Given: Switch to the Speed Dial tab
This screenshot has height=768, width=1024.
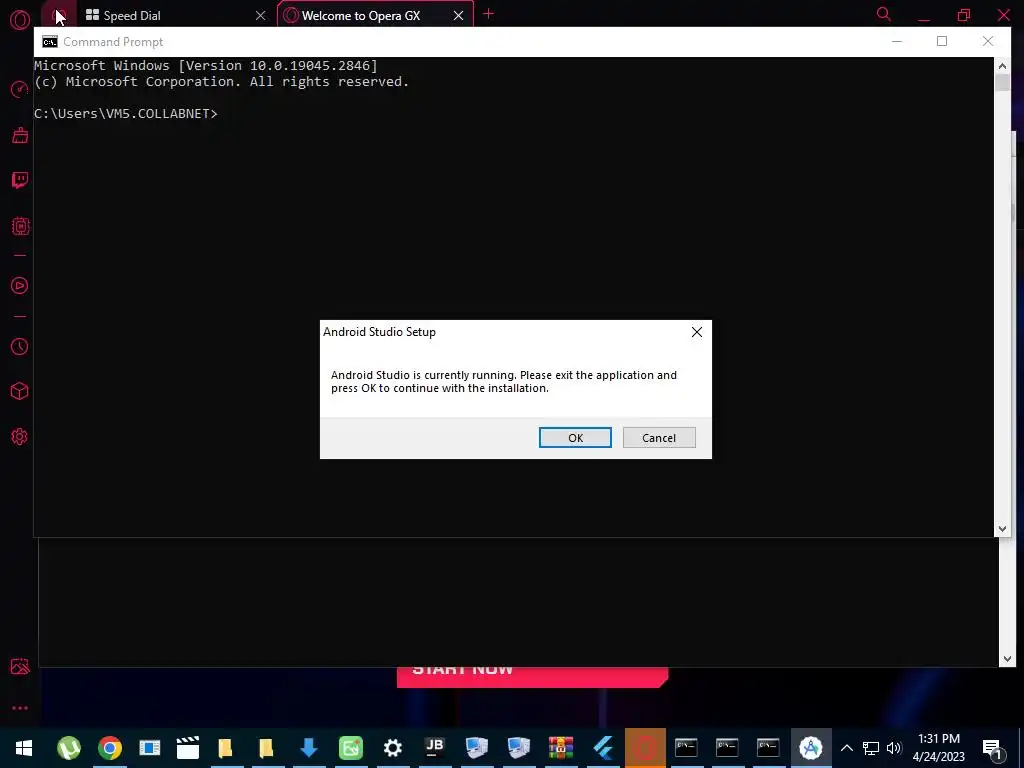Looking at the screenshot, I should 171,15.
